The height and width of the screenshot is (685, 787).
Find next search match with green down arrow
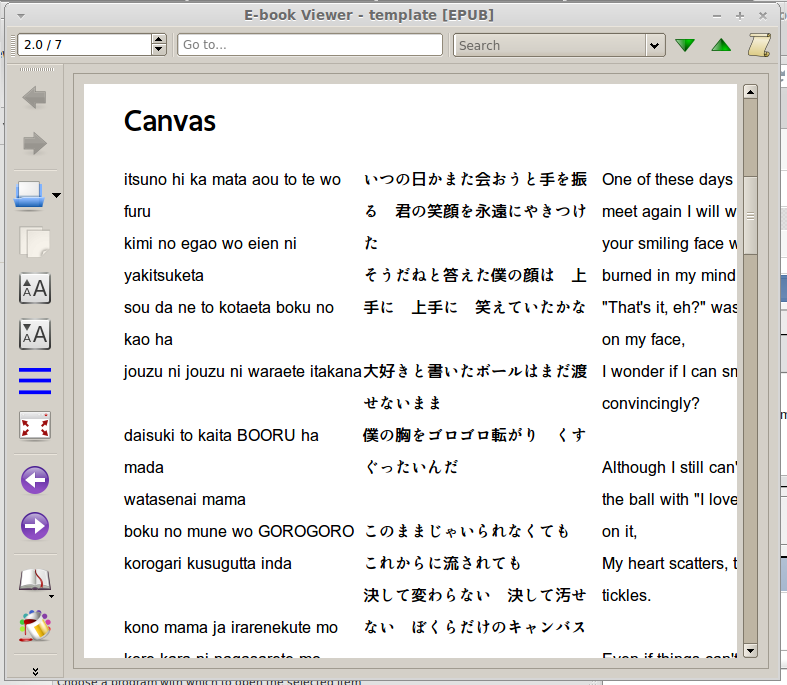tap(685, 45)
